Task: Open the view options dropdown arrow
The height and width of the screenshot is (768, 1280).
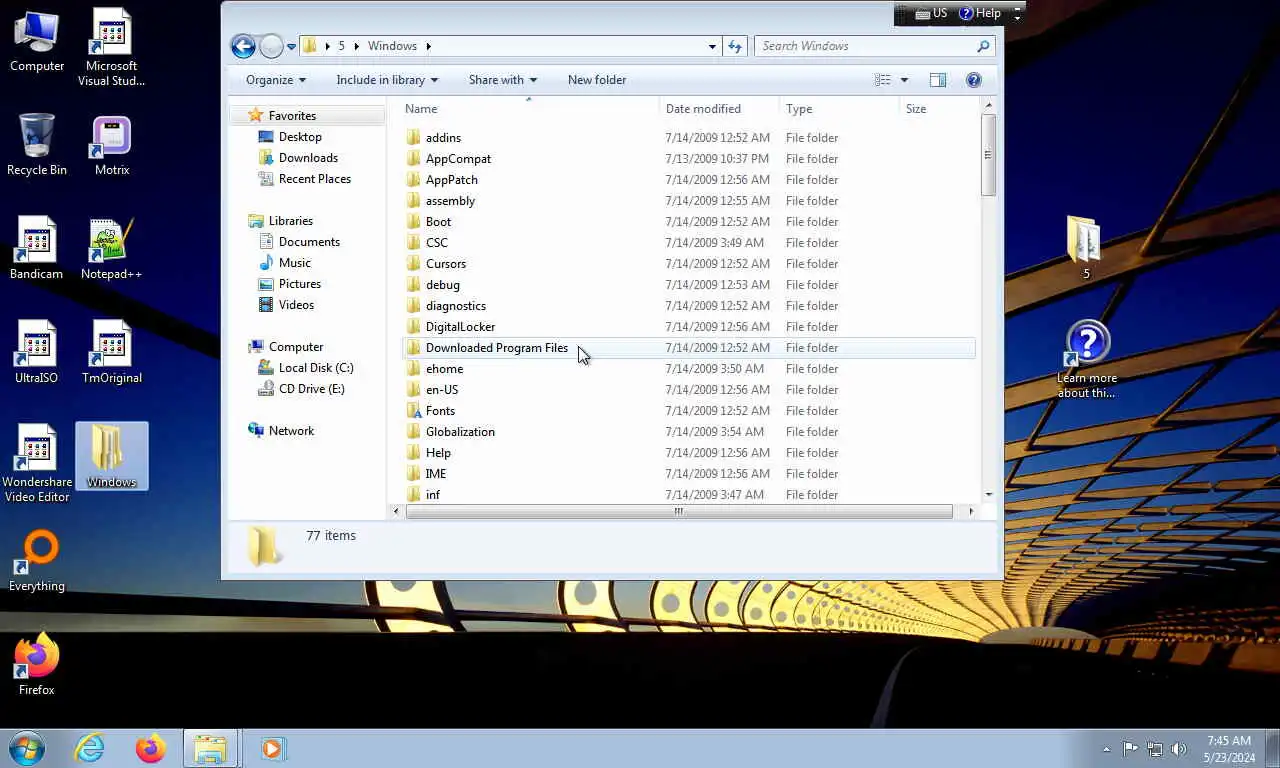Action: click(x=904, y=80)
